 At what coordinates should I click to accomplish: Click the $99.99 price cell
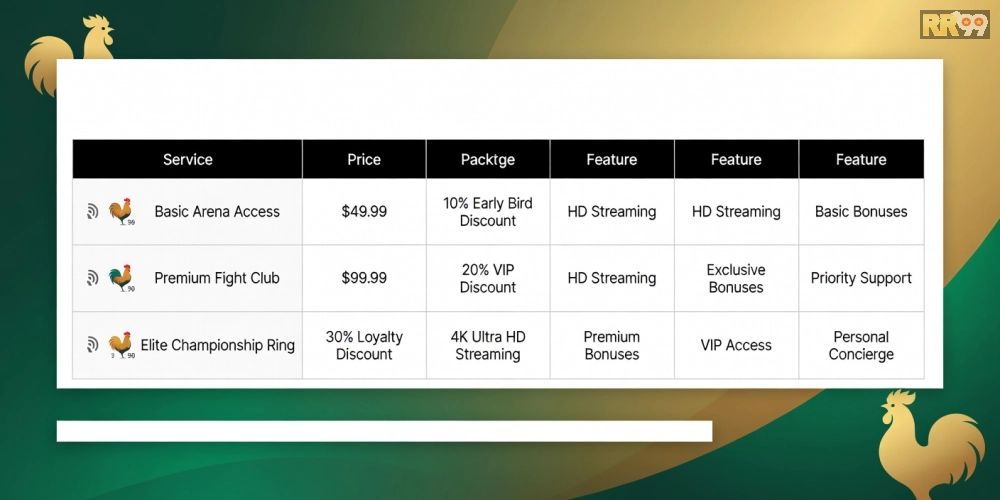tap(364, 278)
